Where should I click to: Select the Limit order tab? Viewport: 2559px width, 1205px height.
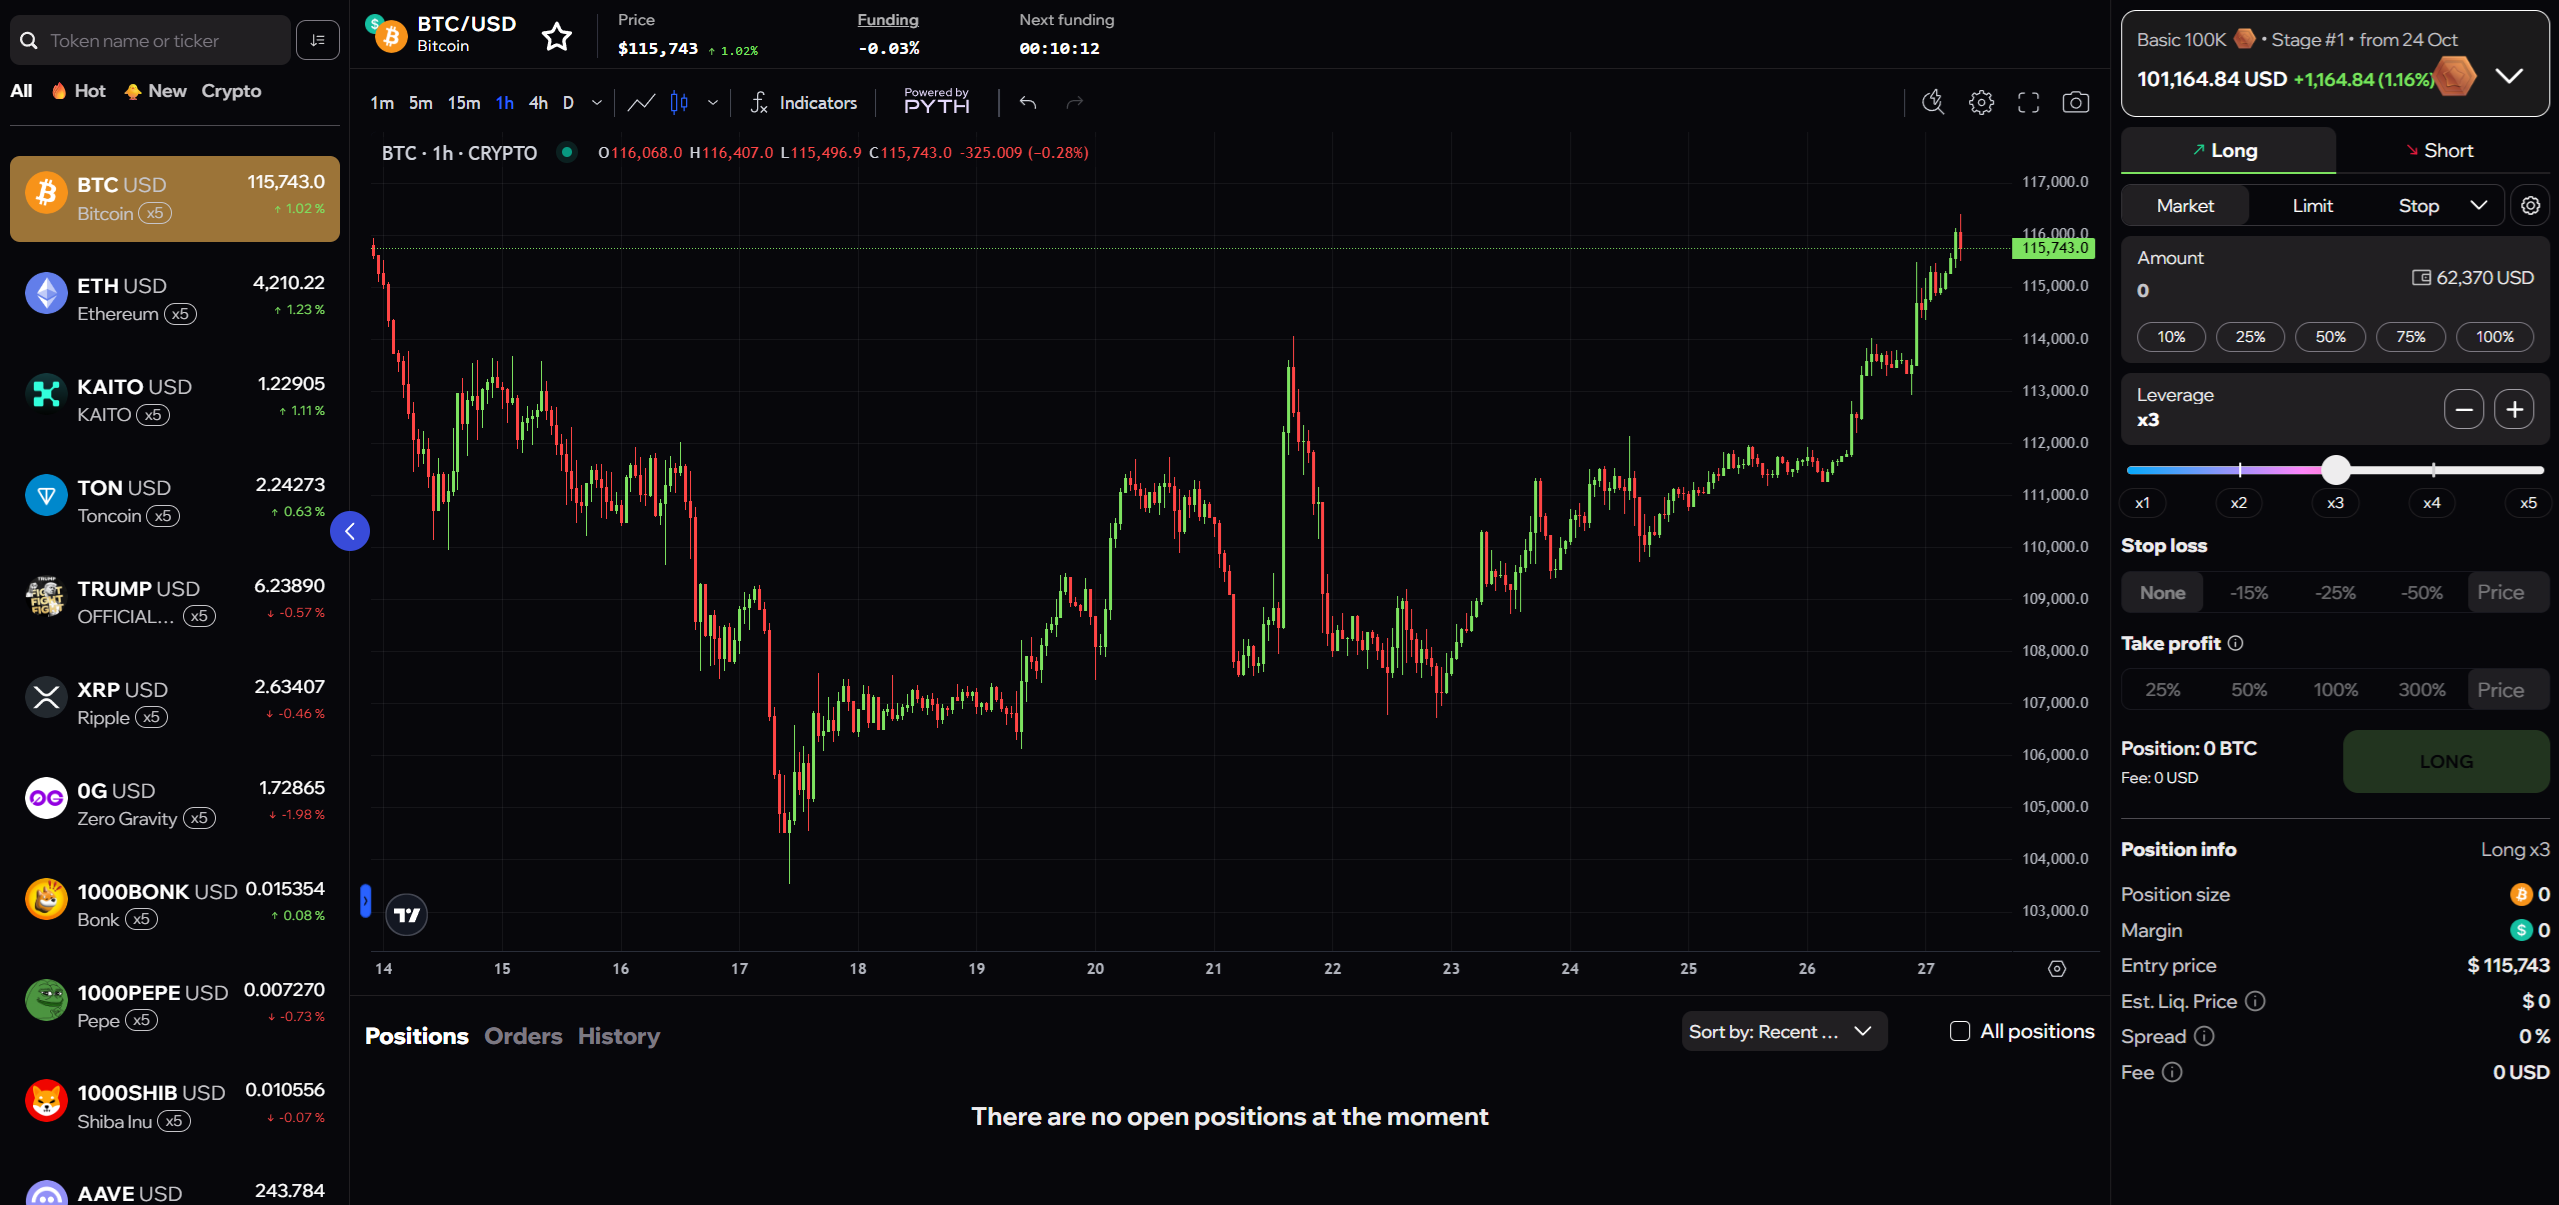tap(2312, 206)
